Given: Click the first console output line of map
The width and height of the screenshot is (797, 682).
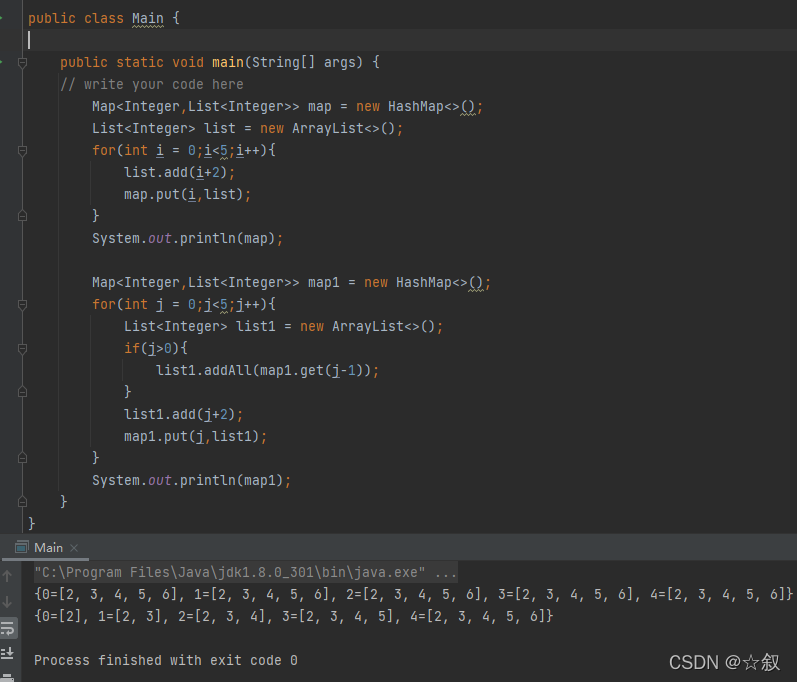Looking at the screenshot, I should tap(413, 594).
